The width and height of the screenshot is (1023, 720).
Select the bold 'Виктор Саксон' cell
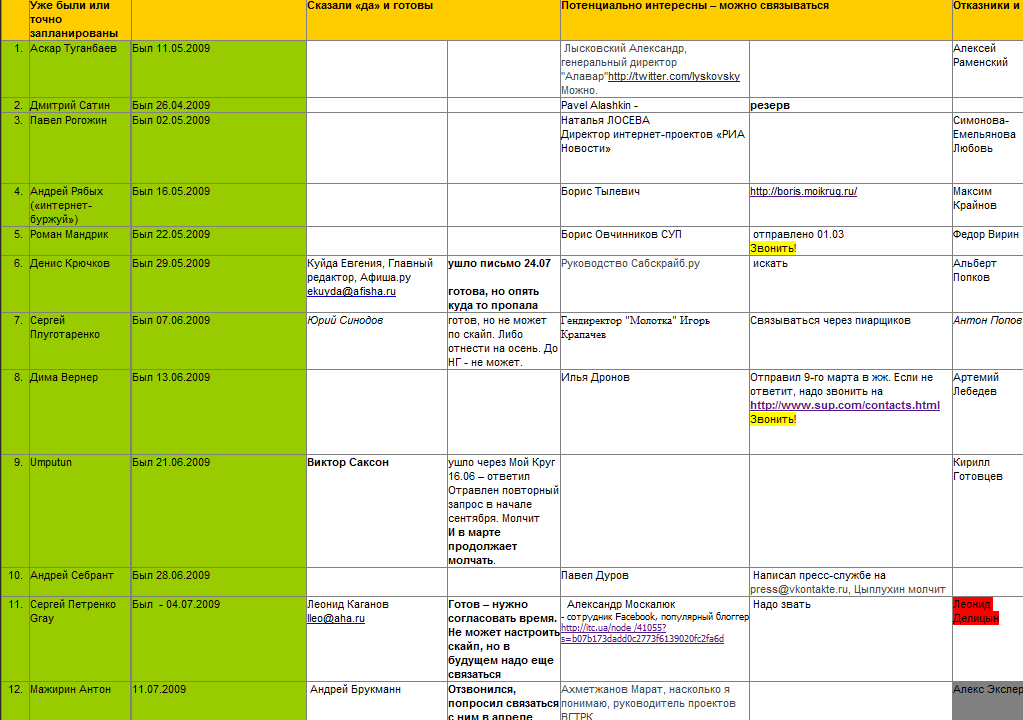[348, 462]
